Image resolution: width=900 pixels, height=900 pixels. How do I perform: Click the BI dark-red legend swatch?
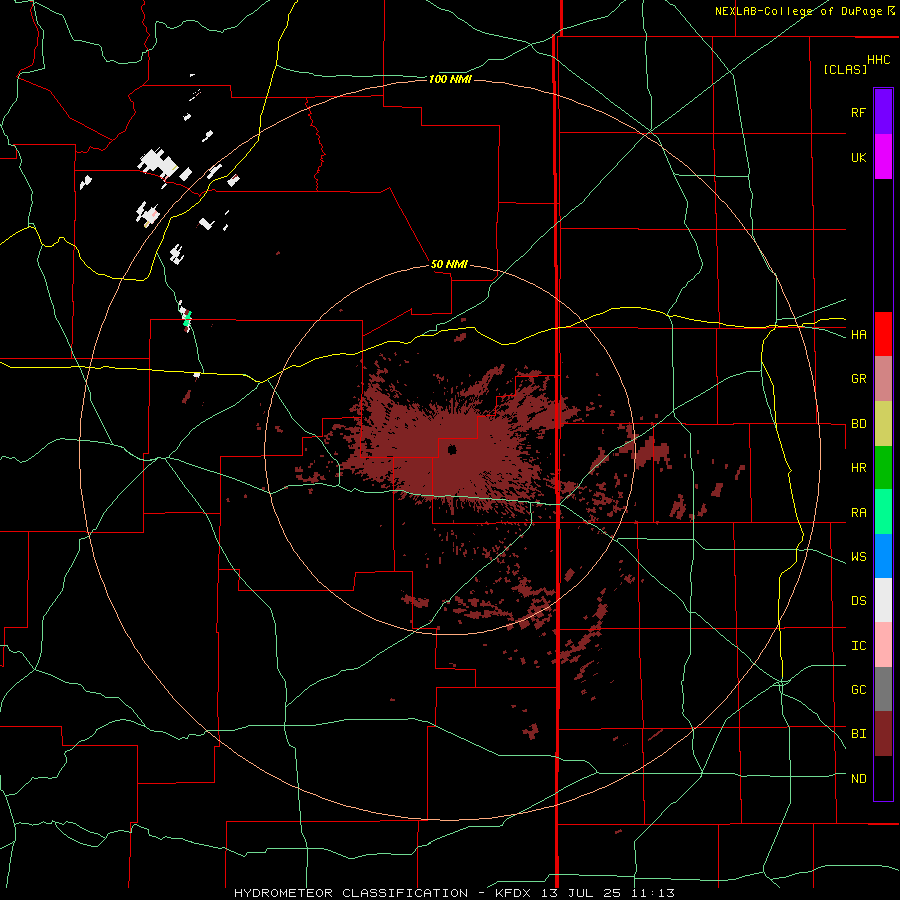[883, 734]
